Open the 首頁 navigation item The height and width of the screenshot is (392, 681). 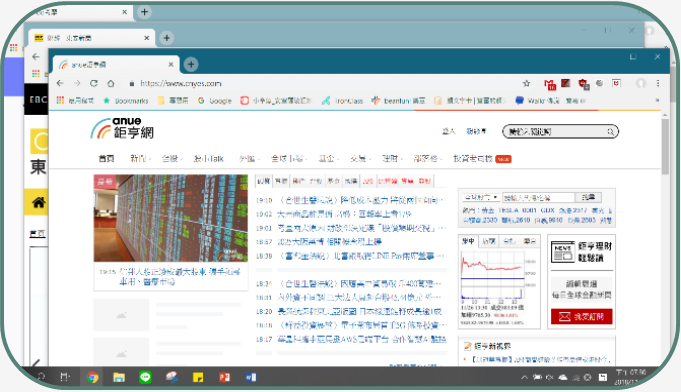[106, 158]
